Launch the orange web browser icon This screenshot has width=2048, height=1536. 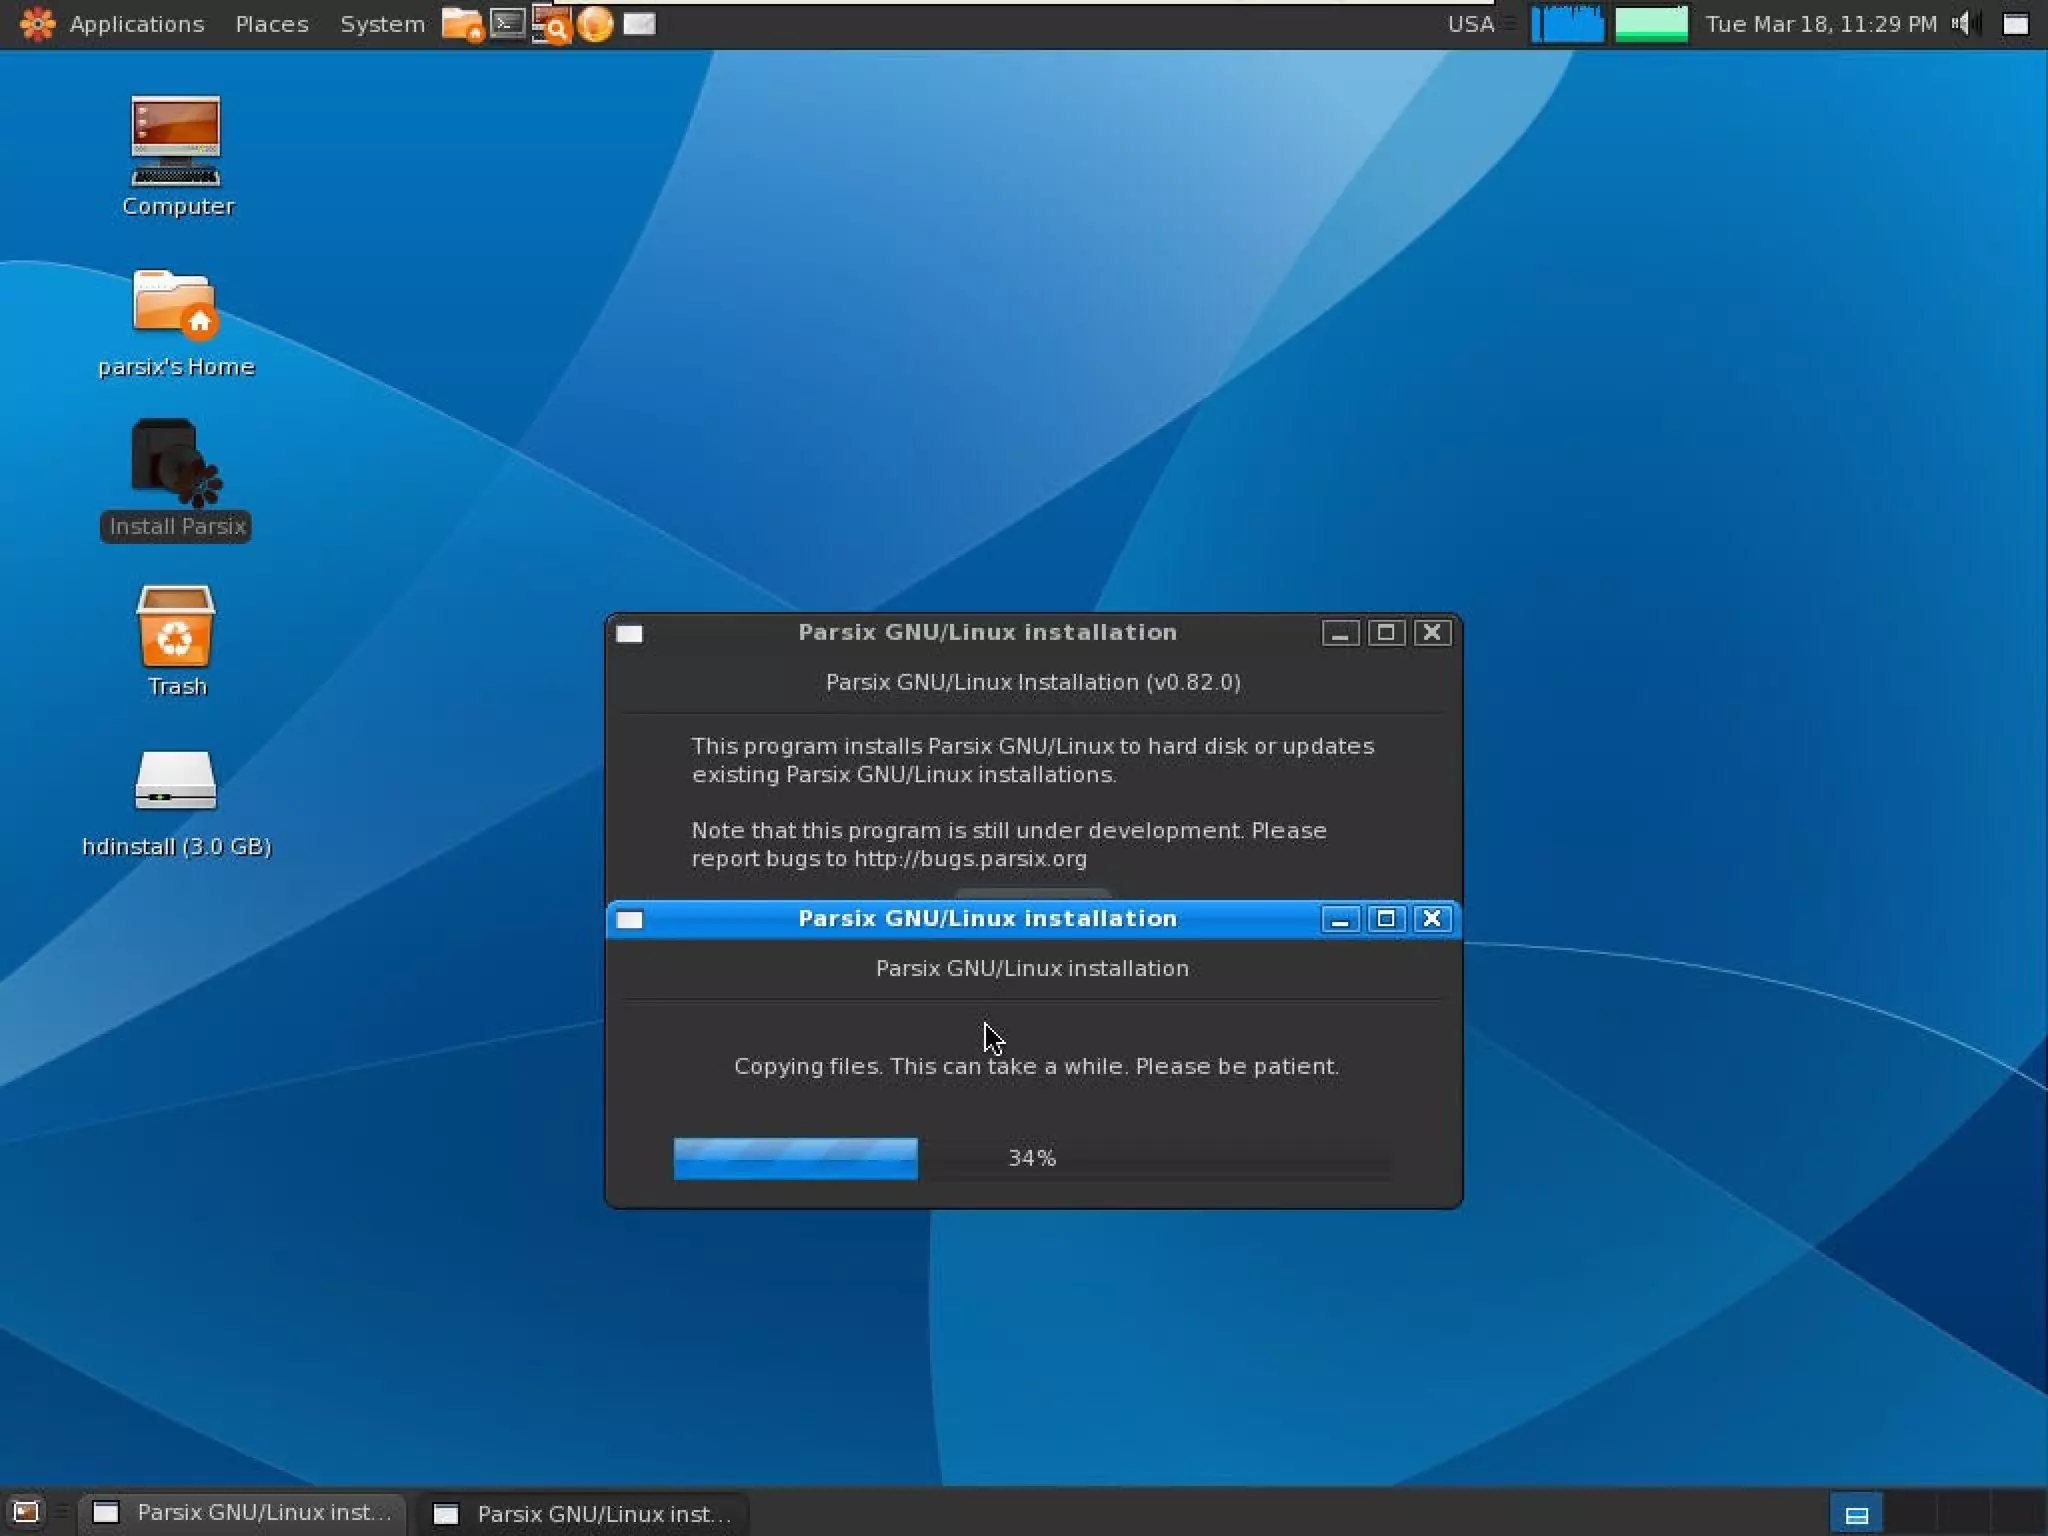click(595, 24)
